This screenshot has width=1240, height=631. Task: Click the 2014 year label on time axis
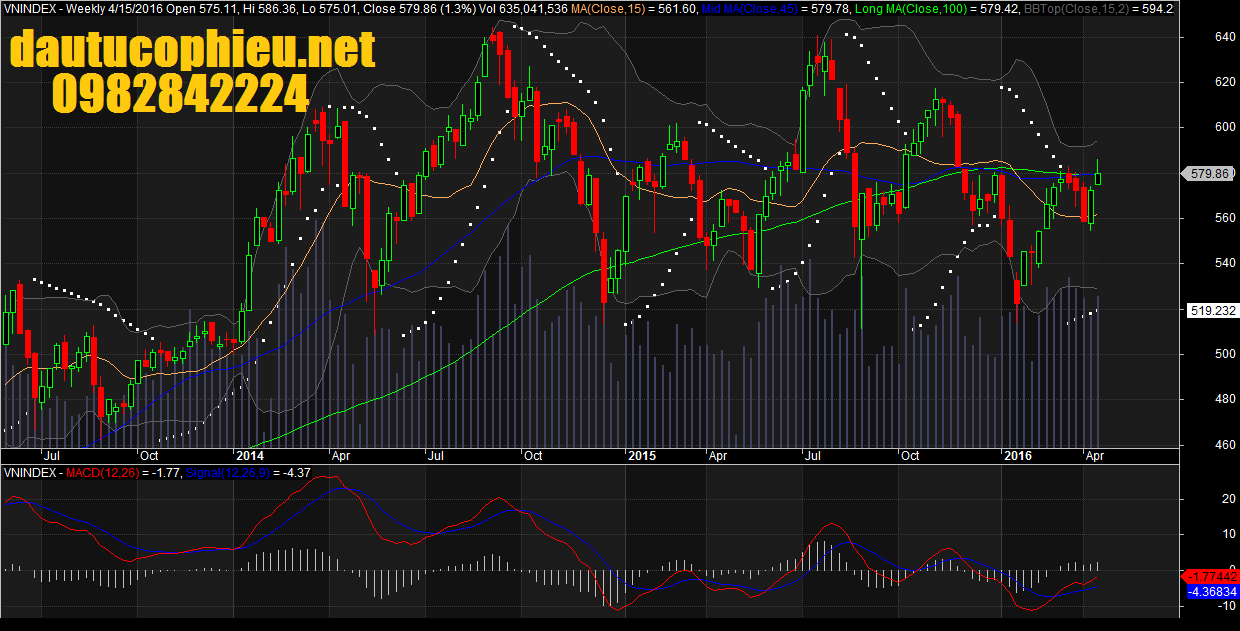pyautogui.click(x=249, y=455)
